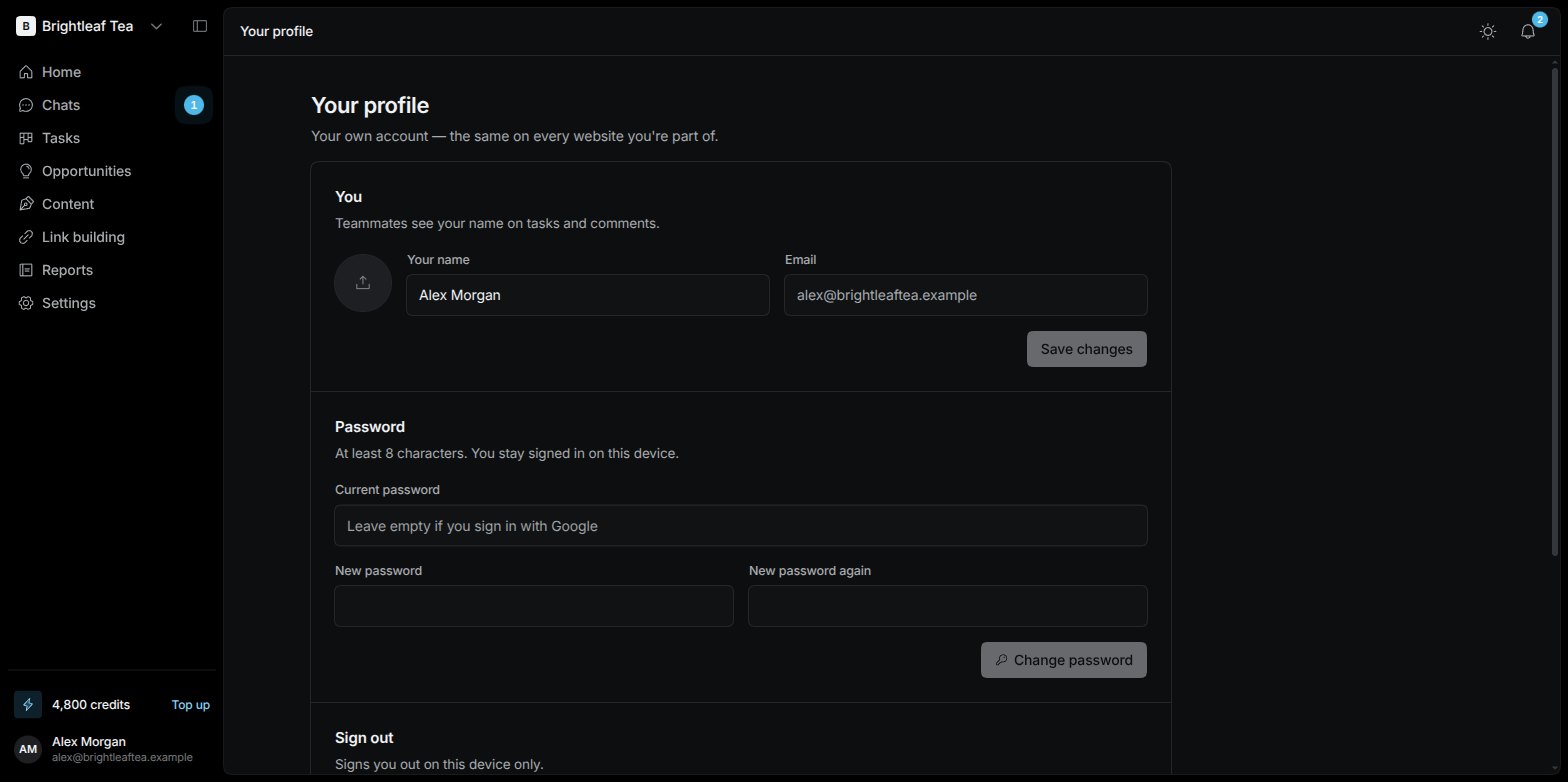Open the Settings menu label
Screen dimensions: 1568x782
69,303
